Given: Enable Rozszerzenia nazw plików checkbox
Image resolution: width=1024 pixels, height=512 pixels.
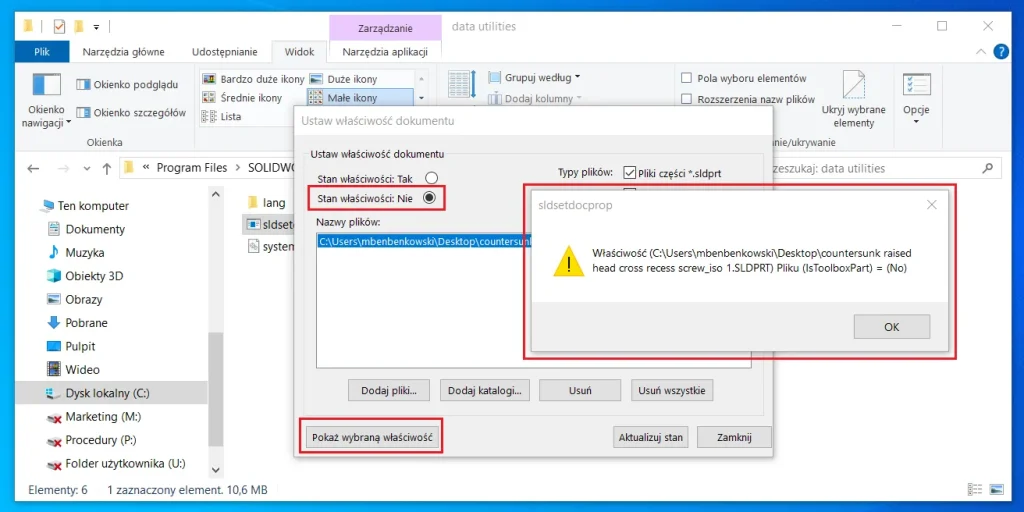Looking at the screenshot, I should [x=686, y=99].
